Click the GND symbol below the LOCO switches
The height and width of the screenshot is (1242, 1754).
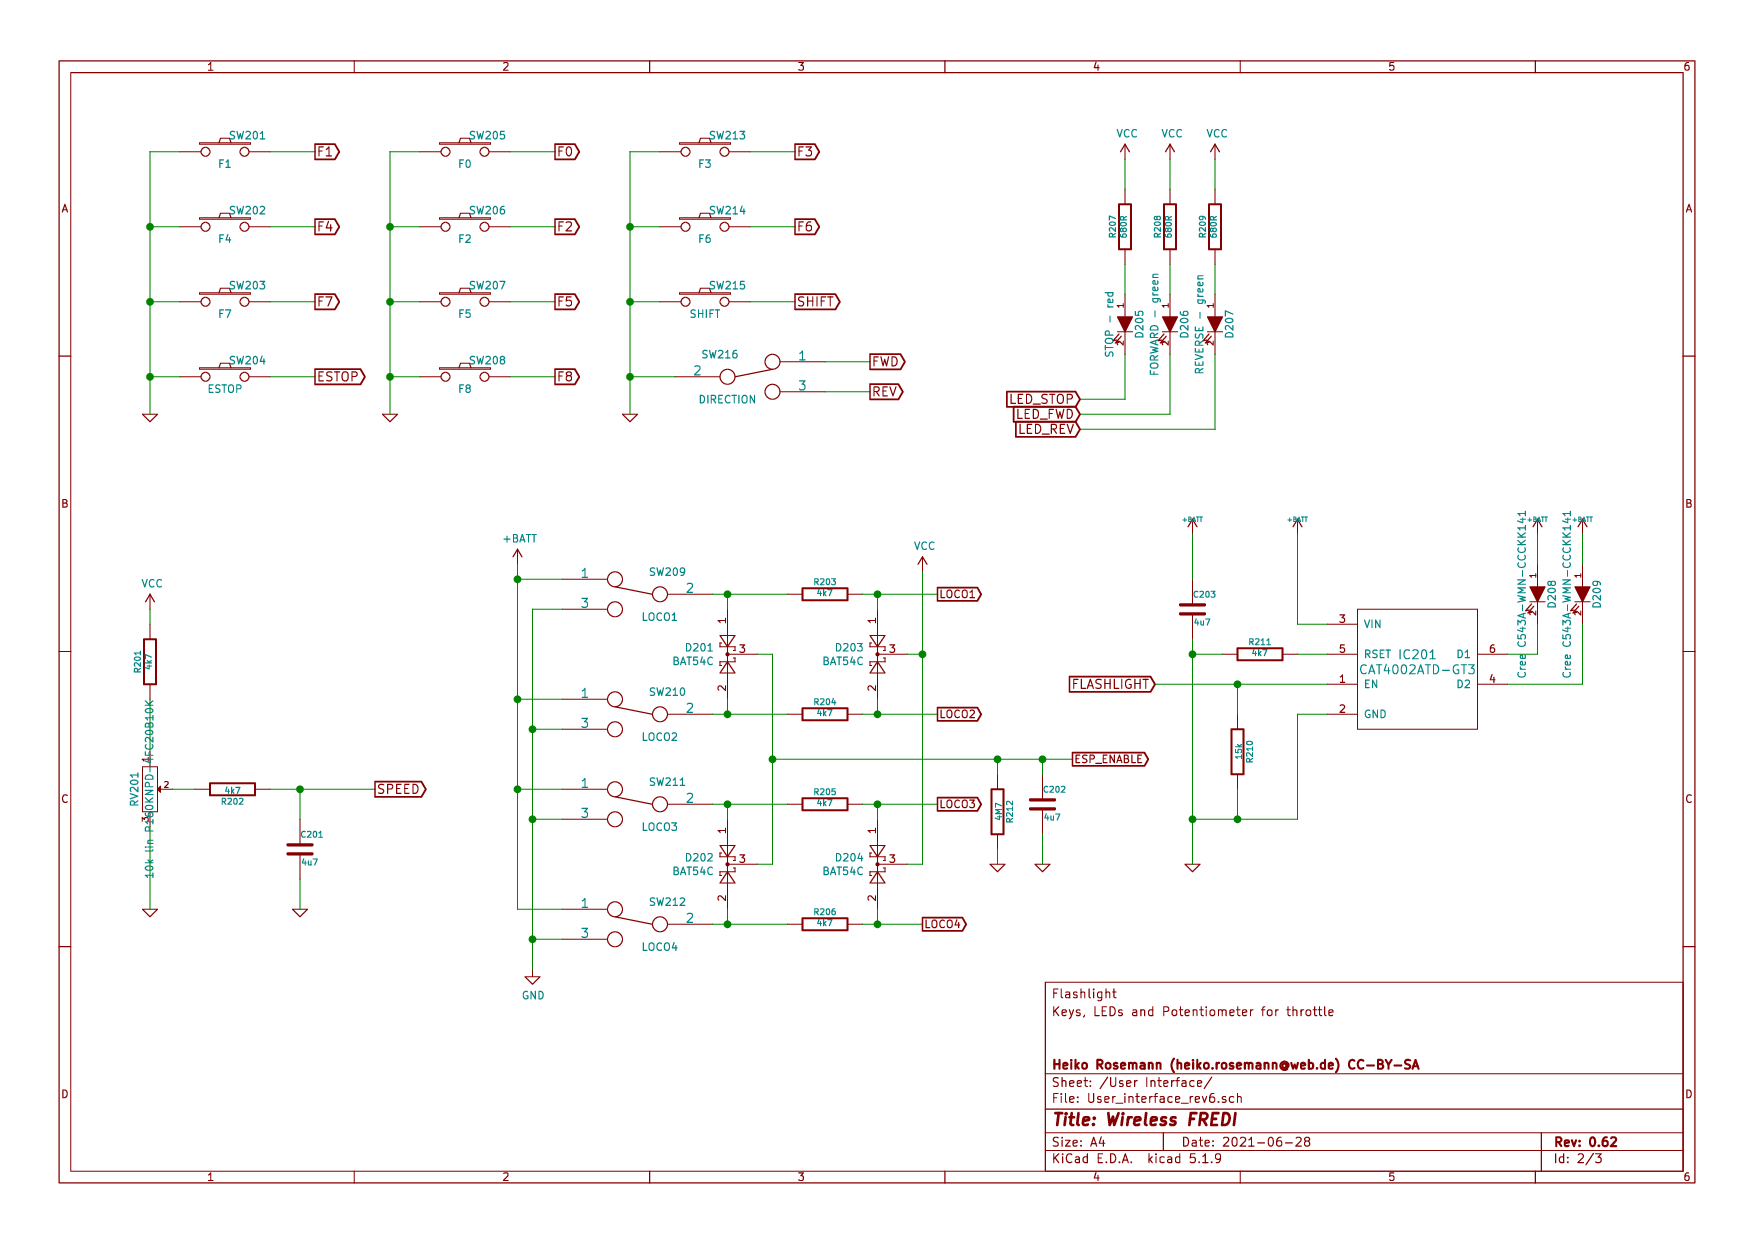533,988
